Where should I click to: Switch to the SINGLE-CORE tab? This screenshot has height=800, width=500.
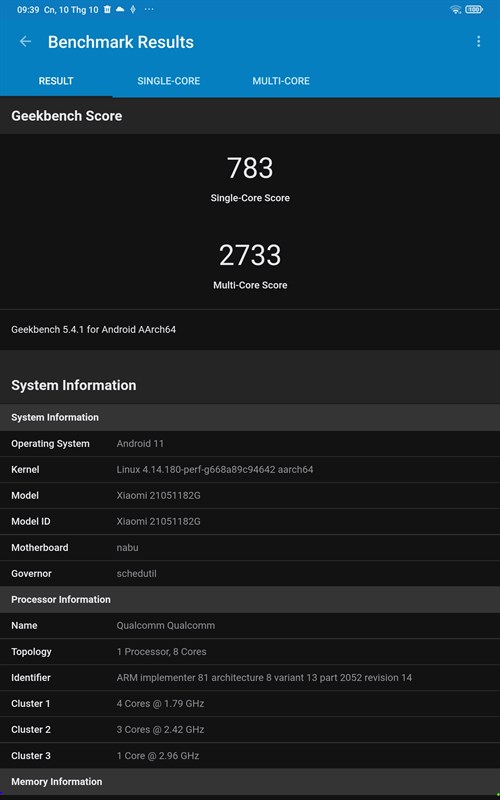[x=168, y=81]
